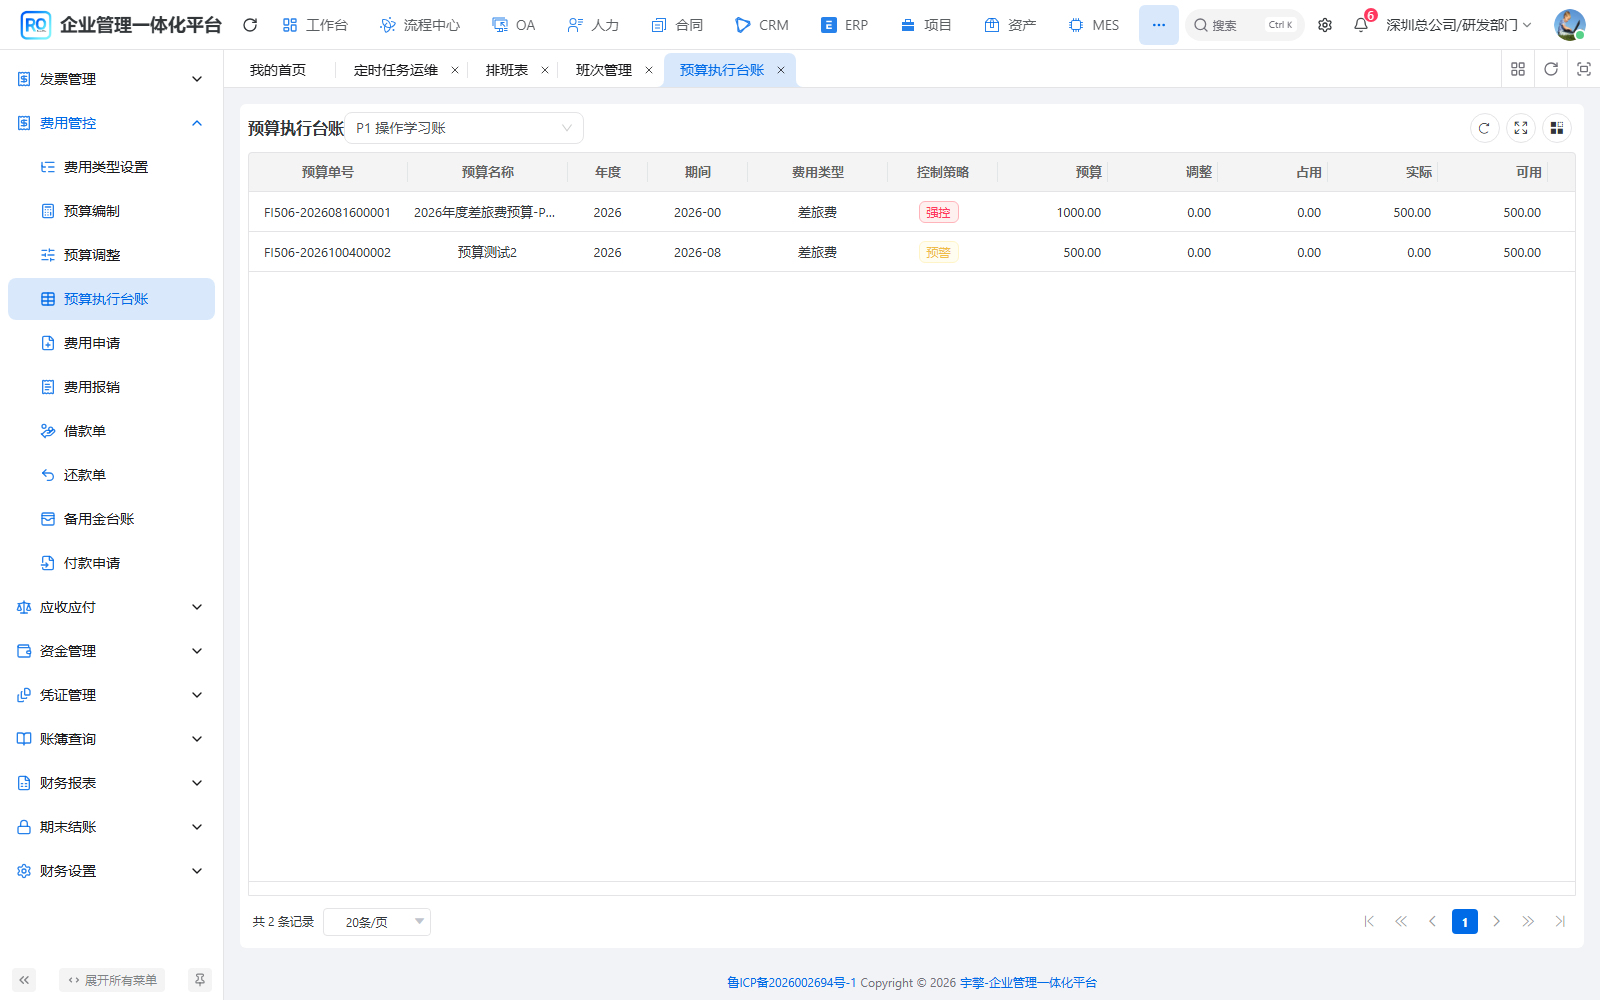This screenshot has height=1000, width=1600.
Task: Collapse the sidebar with the double arrow
Action: [x=24, y=980]
